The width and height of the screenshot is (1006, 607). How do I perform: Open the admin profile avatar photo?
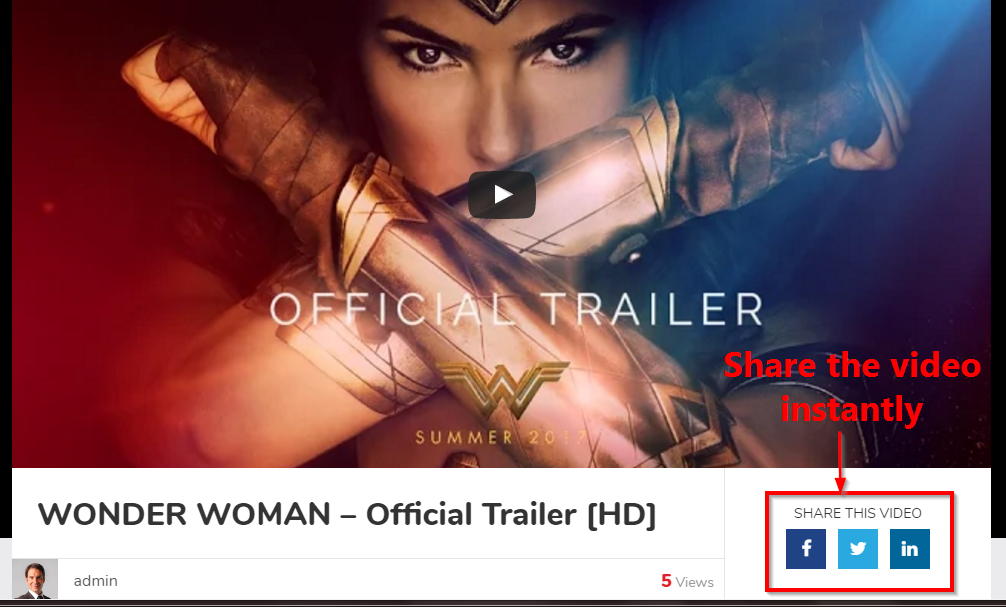(35, 579)
